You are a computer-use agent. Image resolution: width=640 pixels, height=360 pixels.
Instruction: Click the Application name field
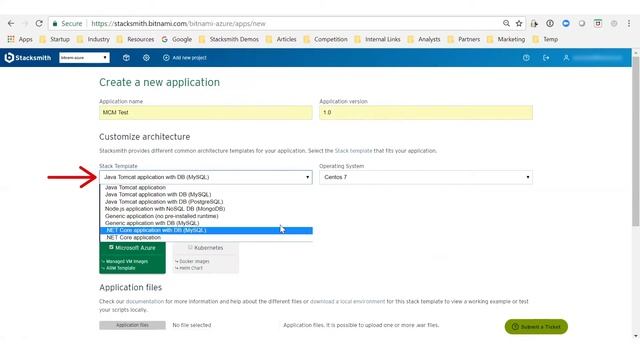206,112
